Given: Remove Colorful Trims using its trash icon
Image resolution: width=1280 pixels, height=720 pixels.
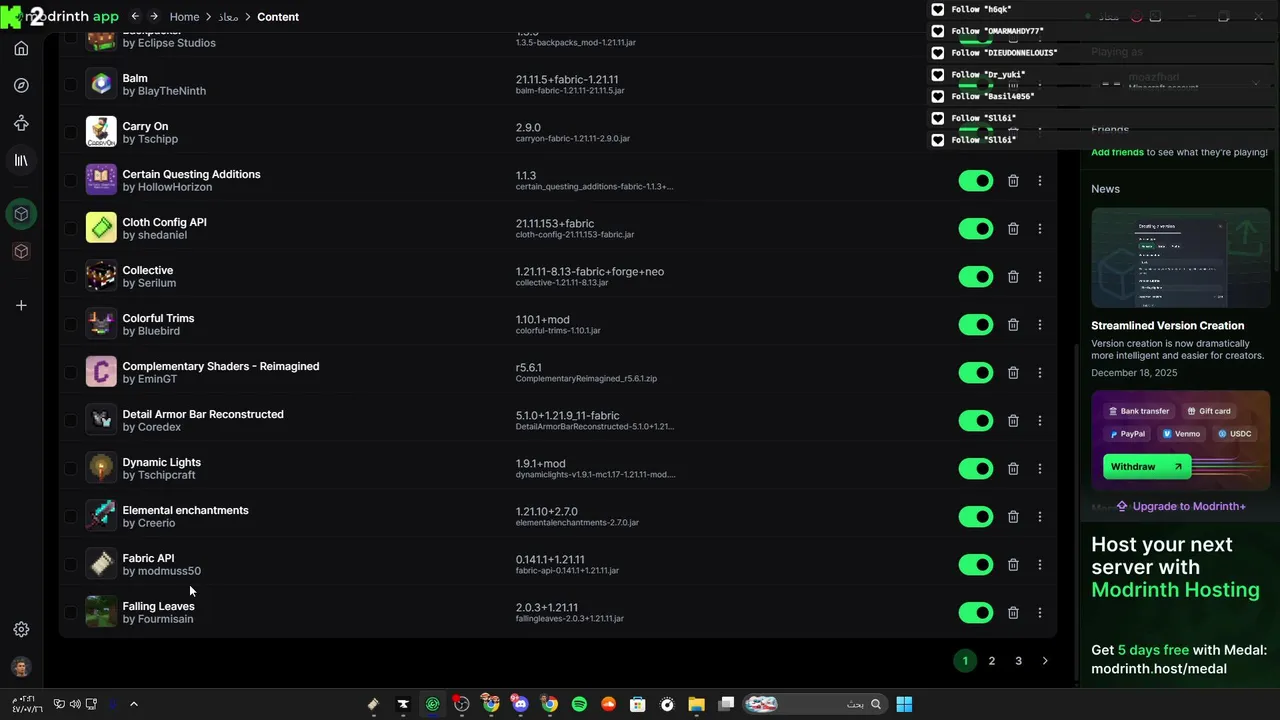Looking at the screenshot, I should click(1013, 324).
